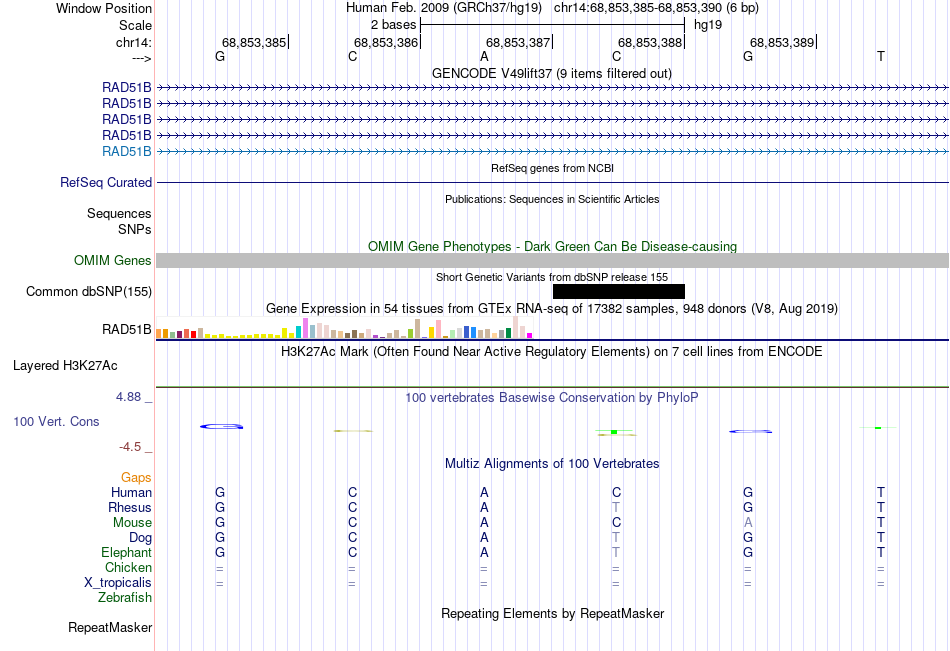The width and height of the screenshot is (950, 651).
Task: Select the Mouse species row label
Action: point(132,522)
